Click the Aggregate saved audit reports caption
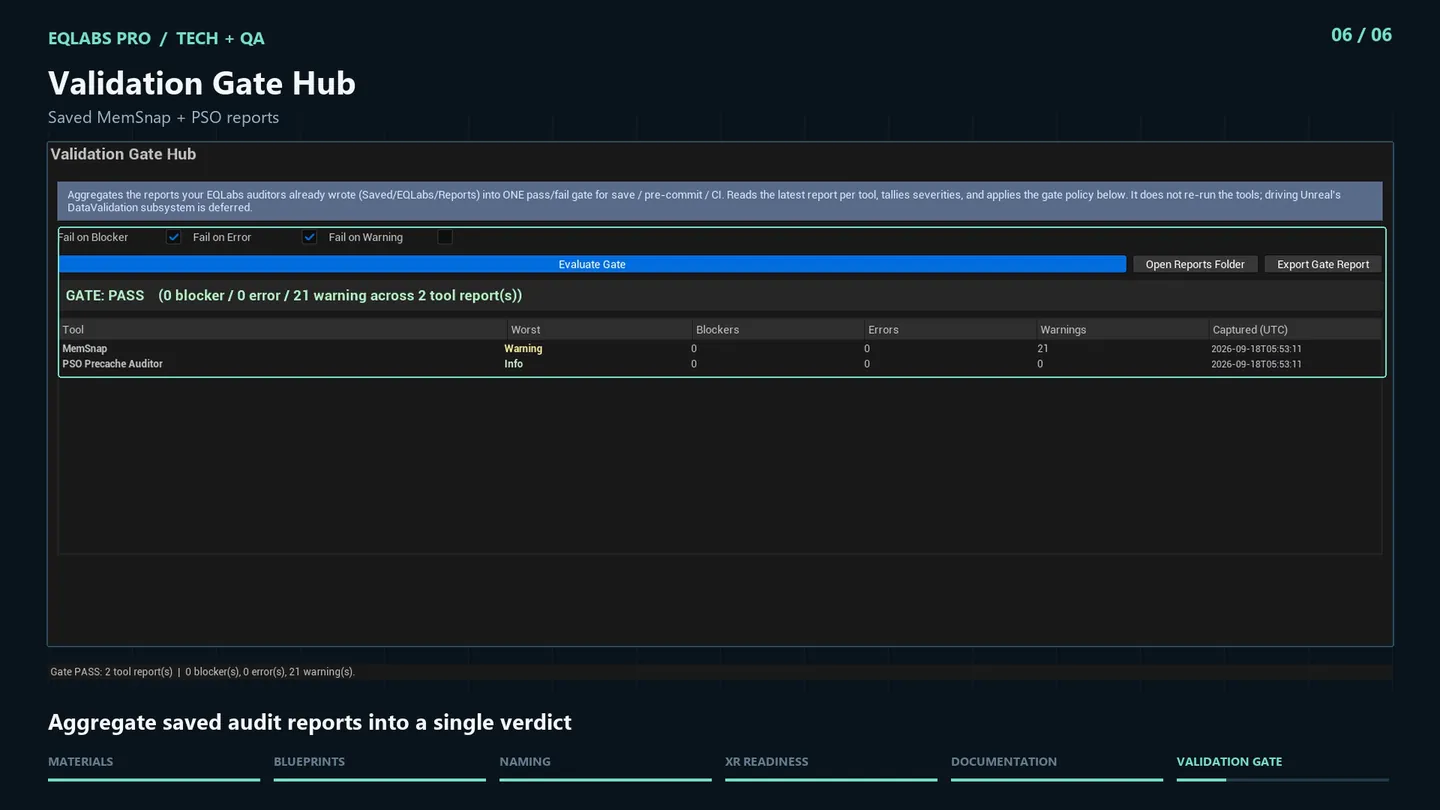The width and height of the screenshot is (1440, 810). click(310, 722)
